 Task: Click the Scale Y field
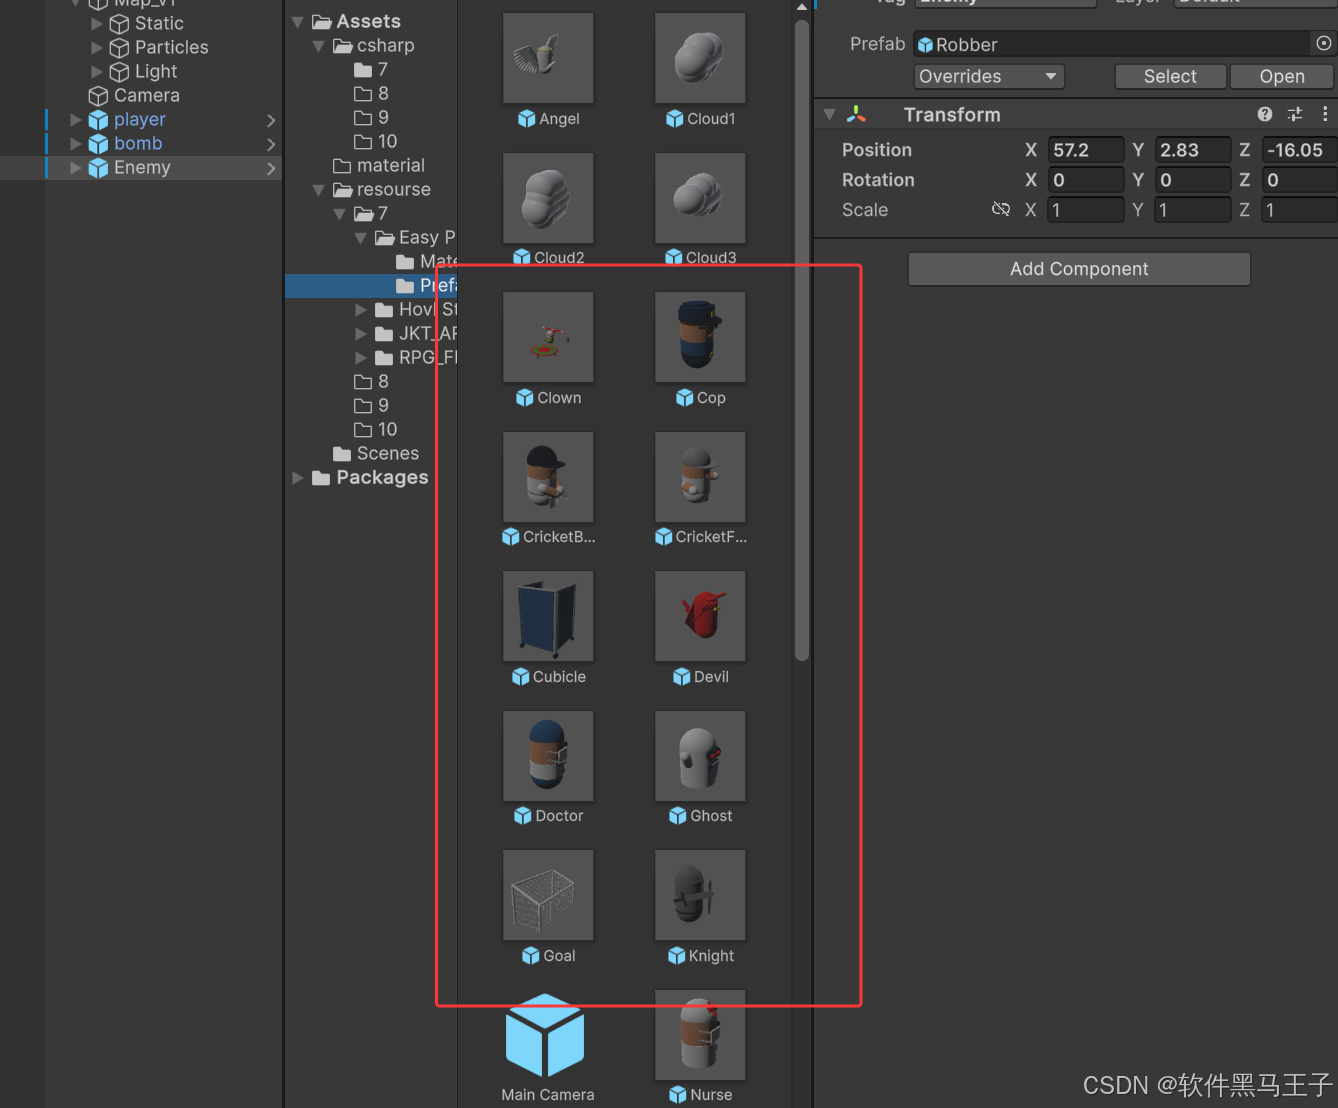1192,210
